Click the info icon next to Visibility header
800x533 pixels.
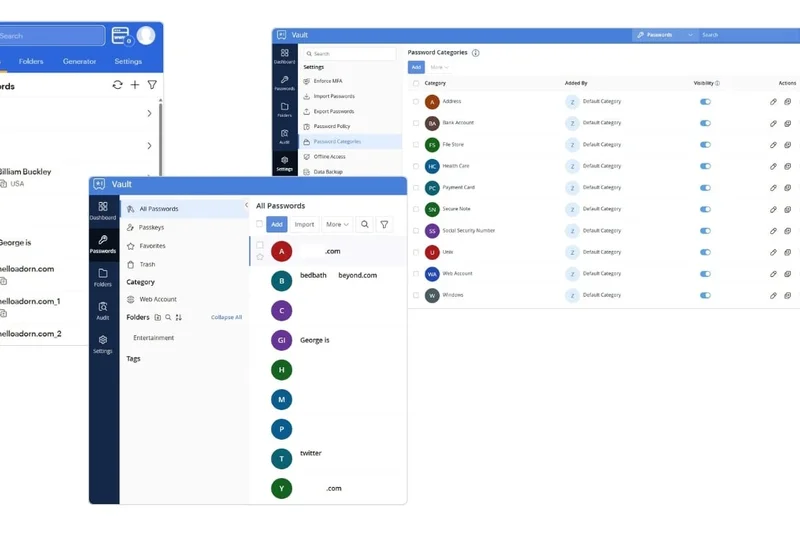point(717,83)
